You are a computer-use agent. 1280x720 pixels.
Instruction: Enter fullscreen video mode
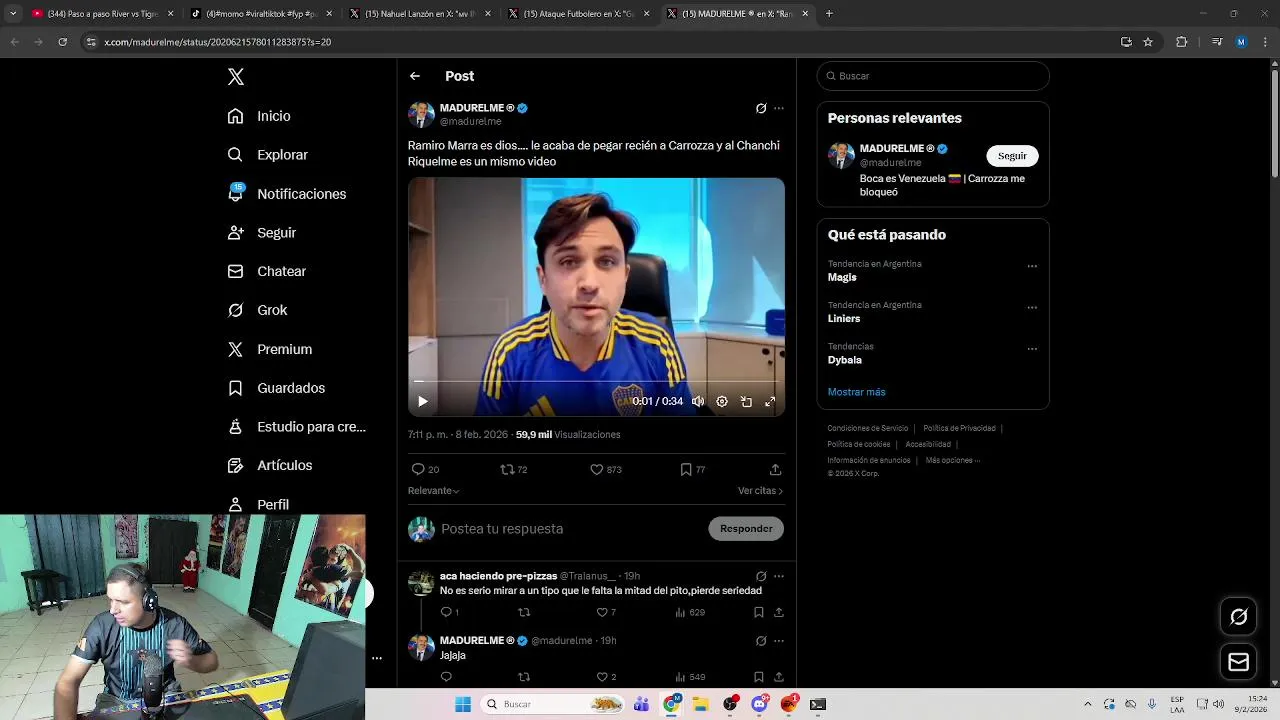(x=770, y=401)
